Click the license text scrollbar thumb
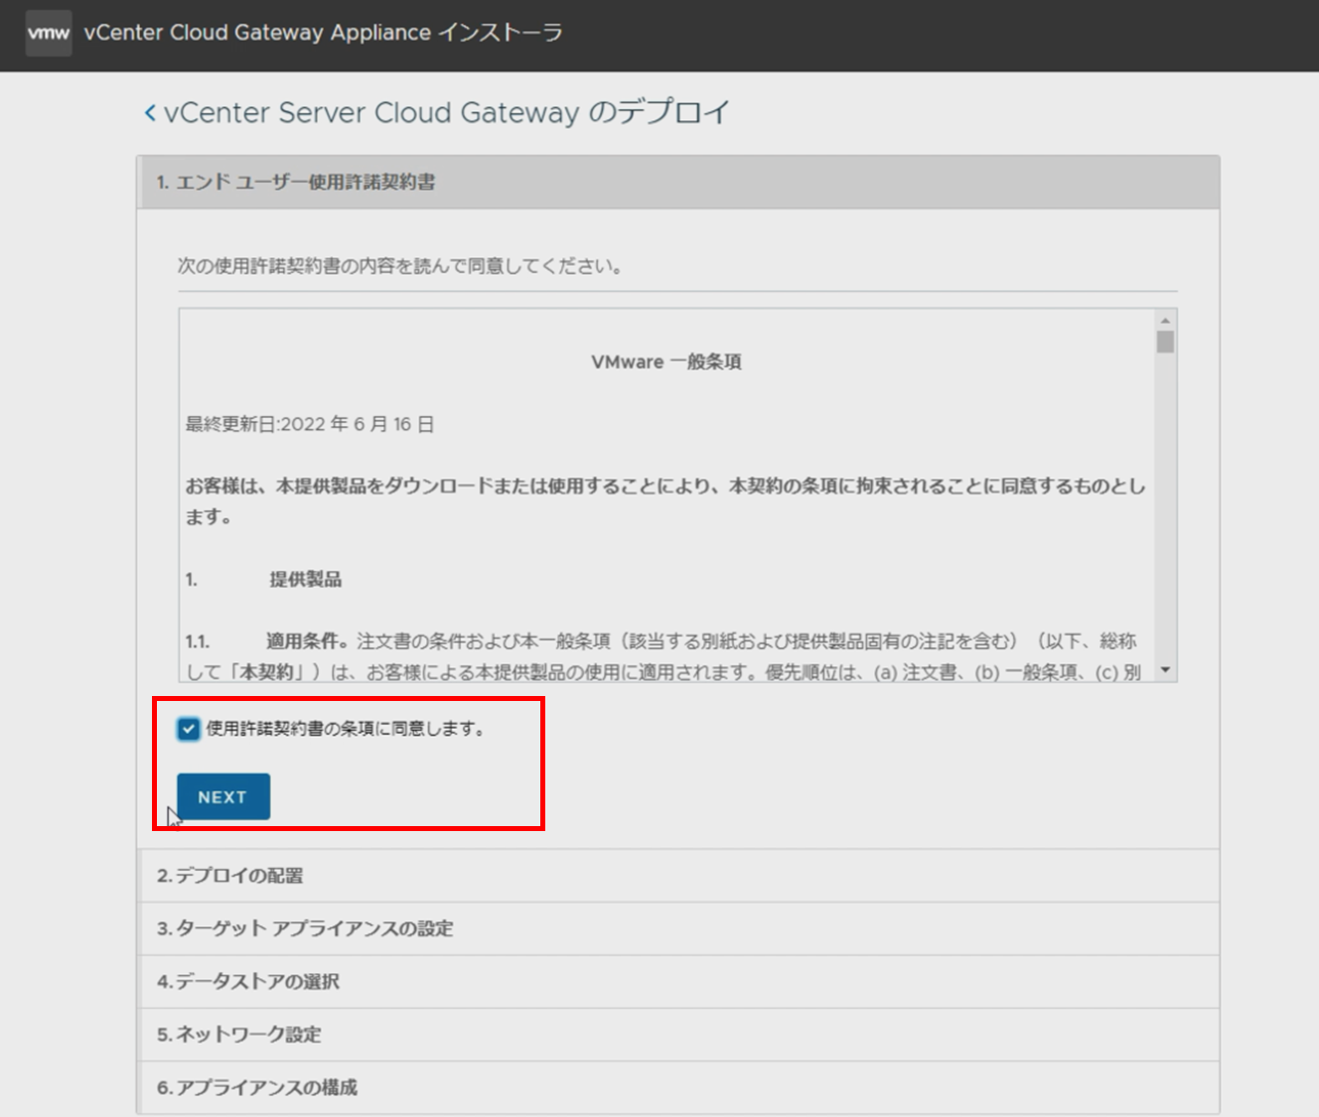This screenshot has height=1117, width=1319. (1165, 342)
